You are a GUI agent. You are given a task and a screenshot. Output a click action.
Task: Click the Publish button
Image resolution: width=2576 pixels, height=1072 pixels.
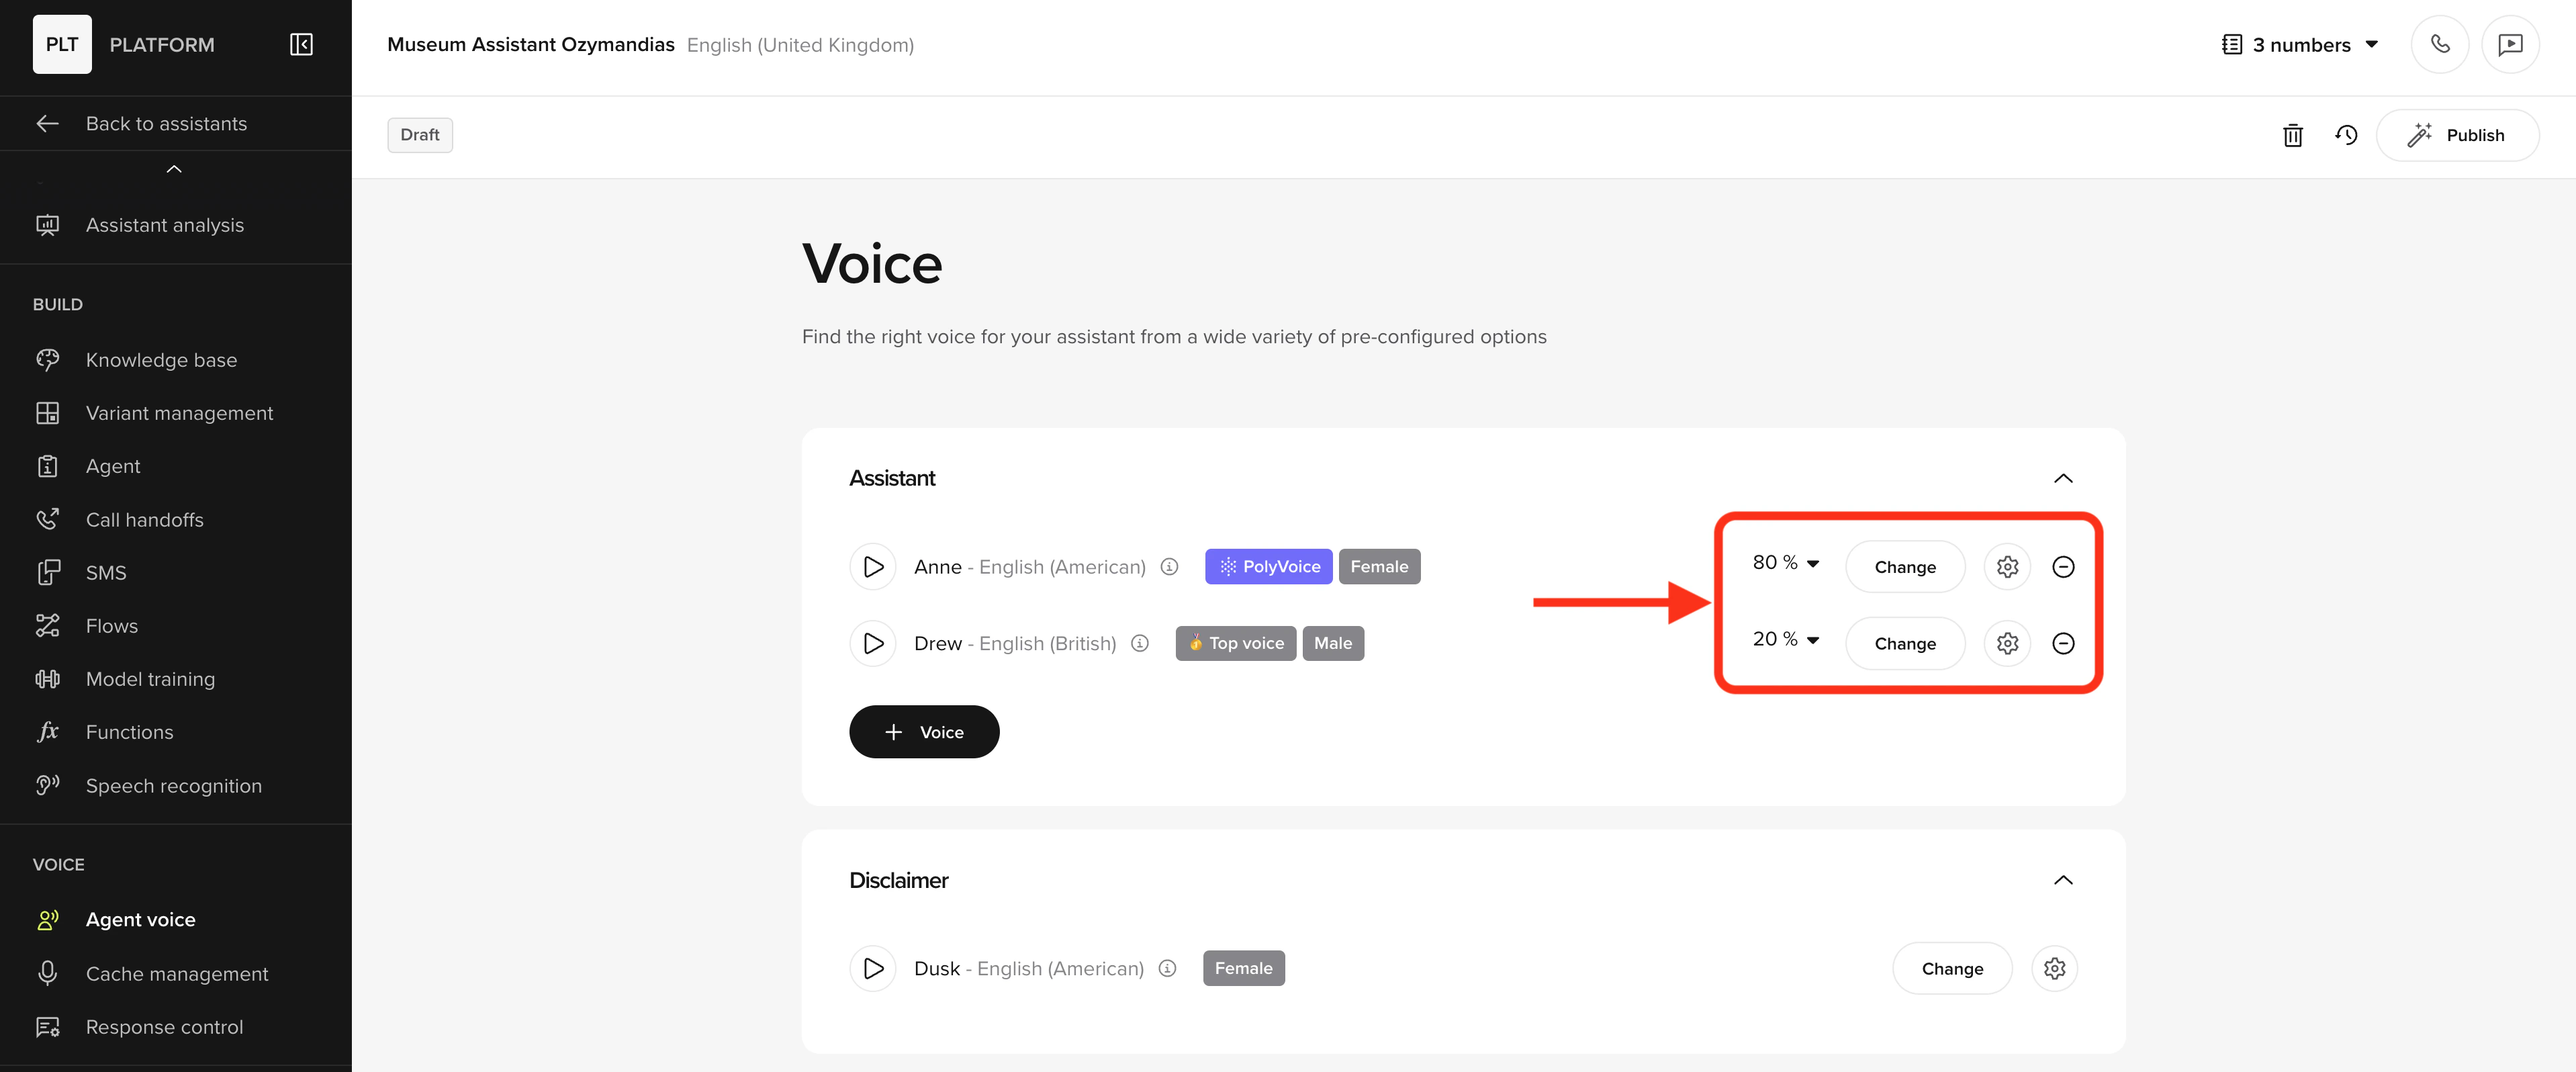[2457, 135]
